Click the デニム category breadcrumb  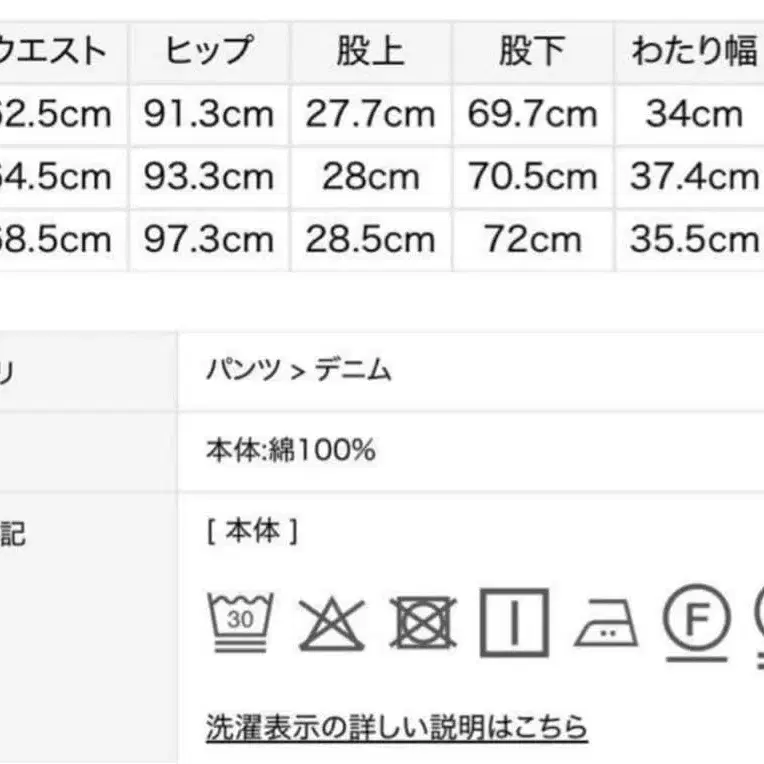(354, 371)
